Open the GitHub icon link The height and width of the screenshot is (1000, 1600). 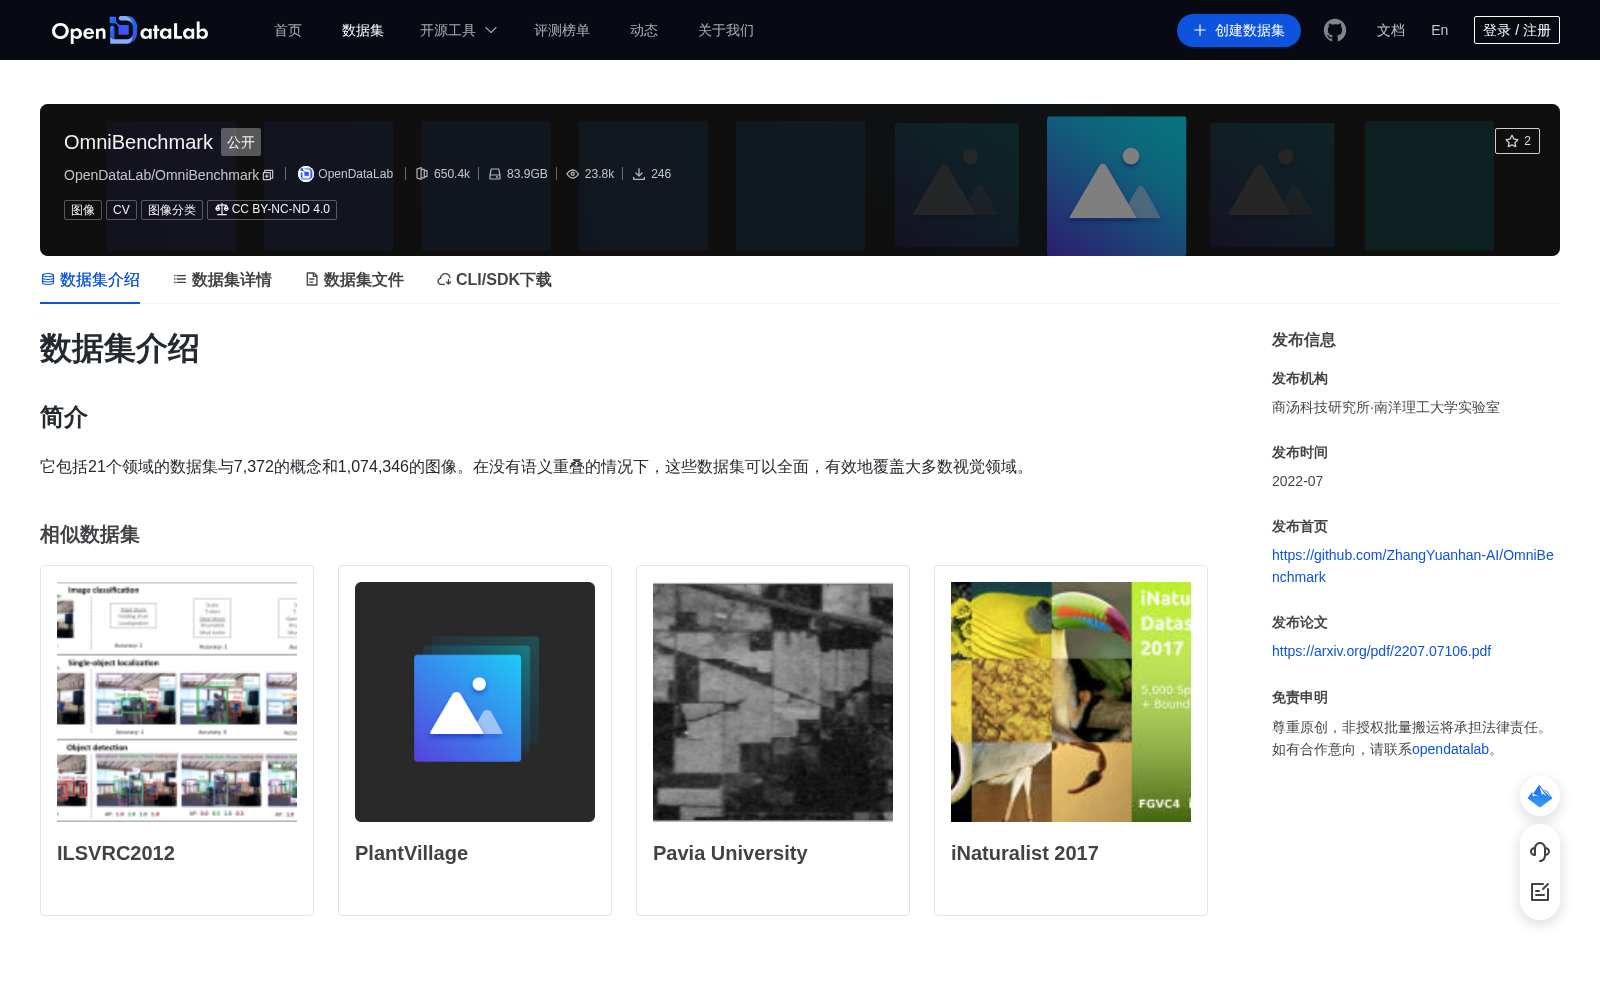pyautogui.click(x=1335, y=30)
